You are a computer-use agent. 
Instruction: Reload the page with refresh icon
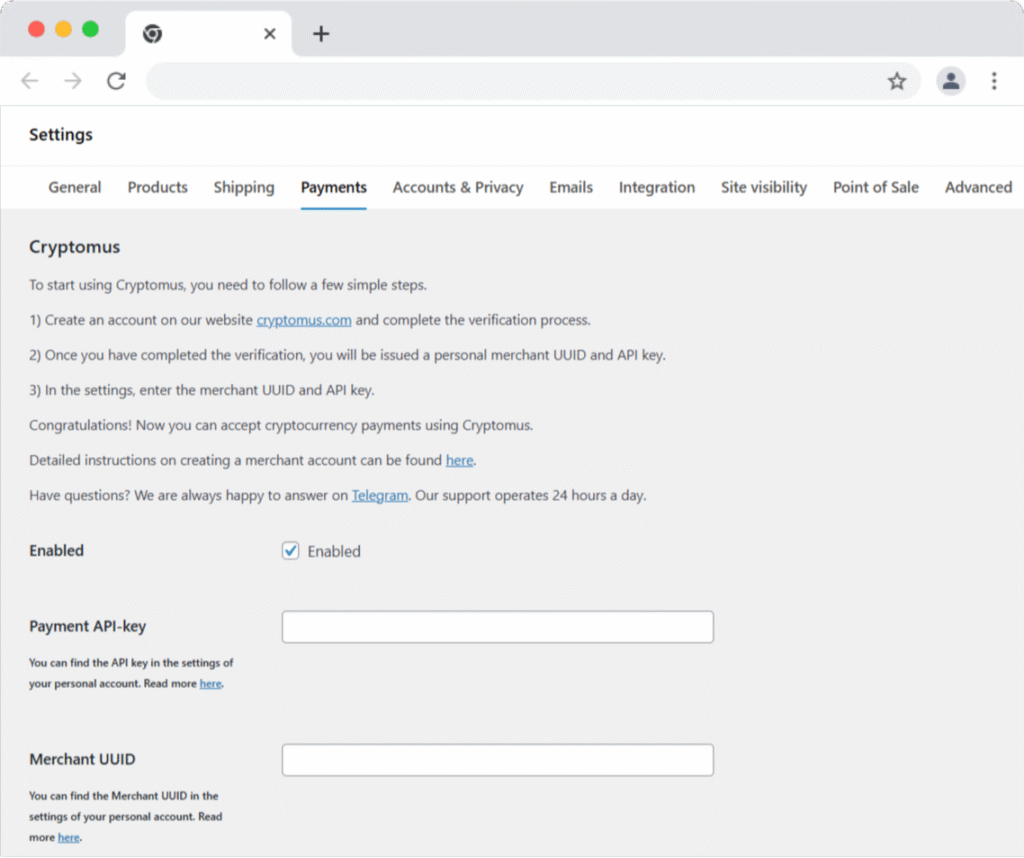point(116,81)
